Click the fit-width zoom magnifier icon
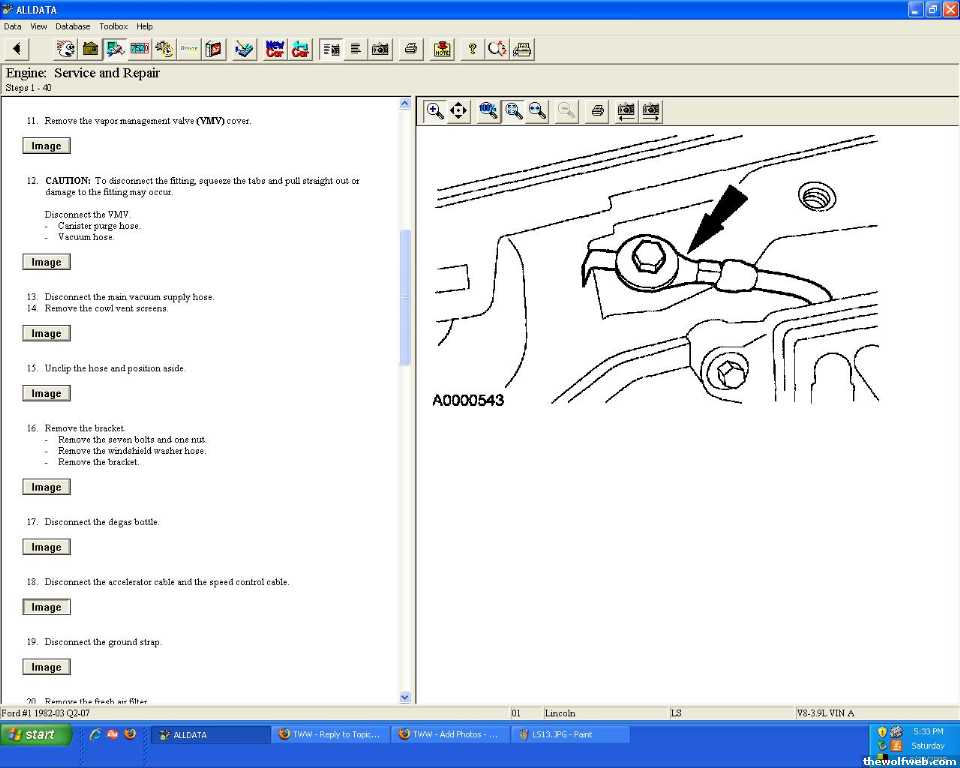Viewport: 960px width, 768px height. [x=537, y=111]
